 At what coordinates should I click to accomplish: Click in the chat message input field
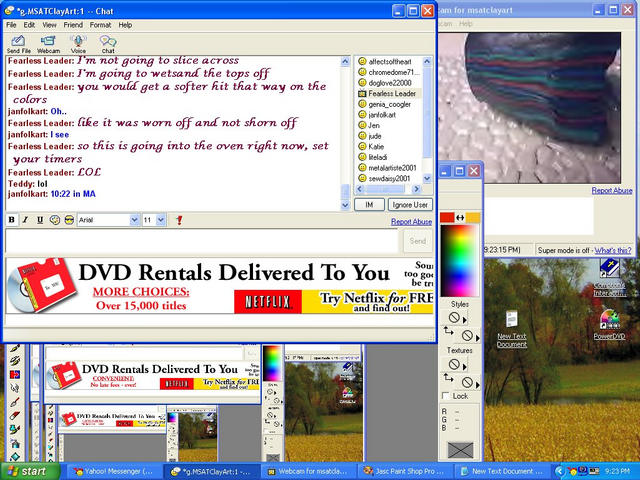202,241
